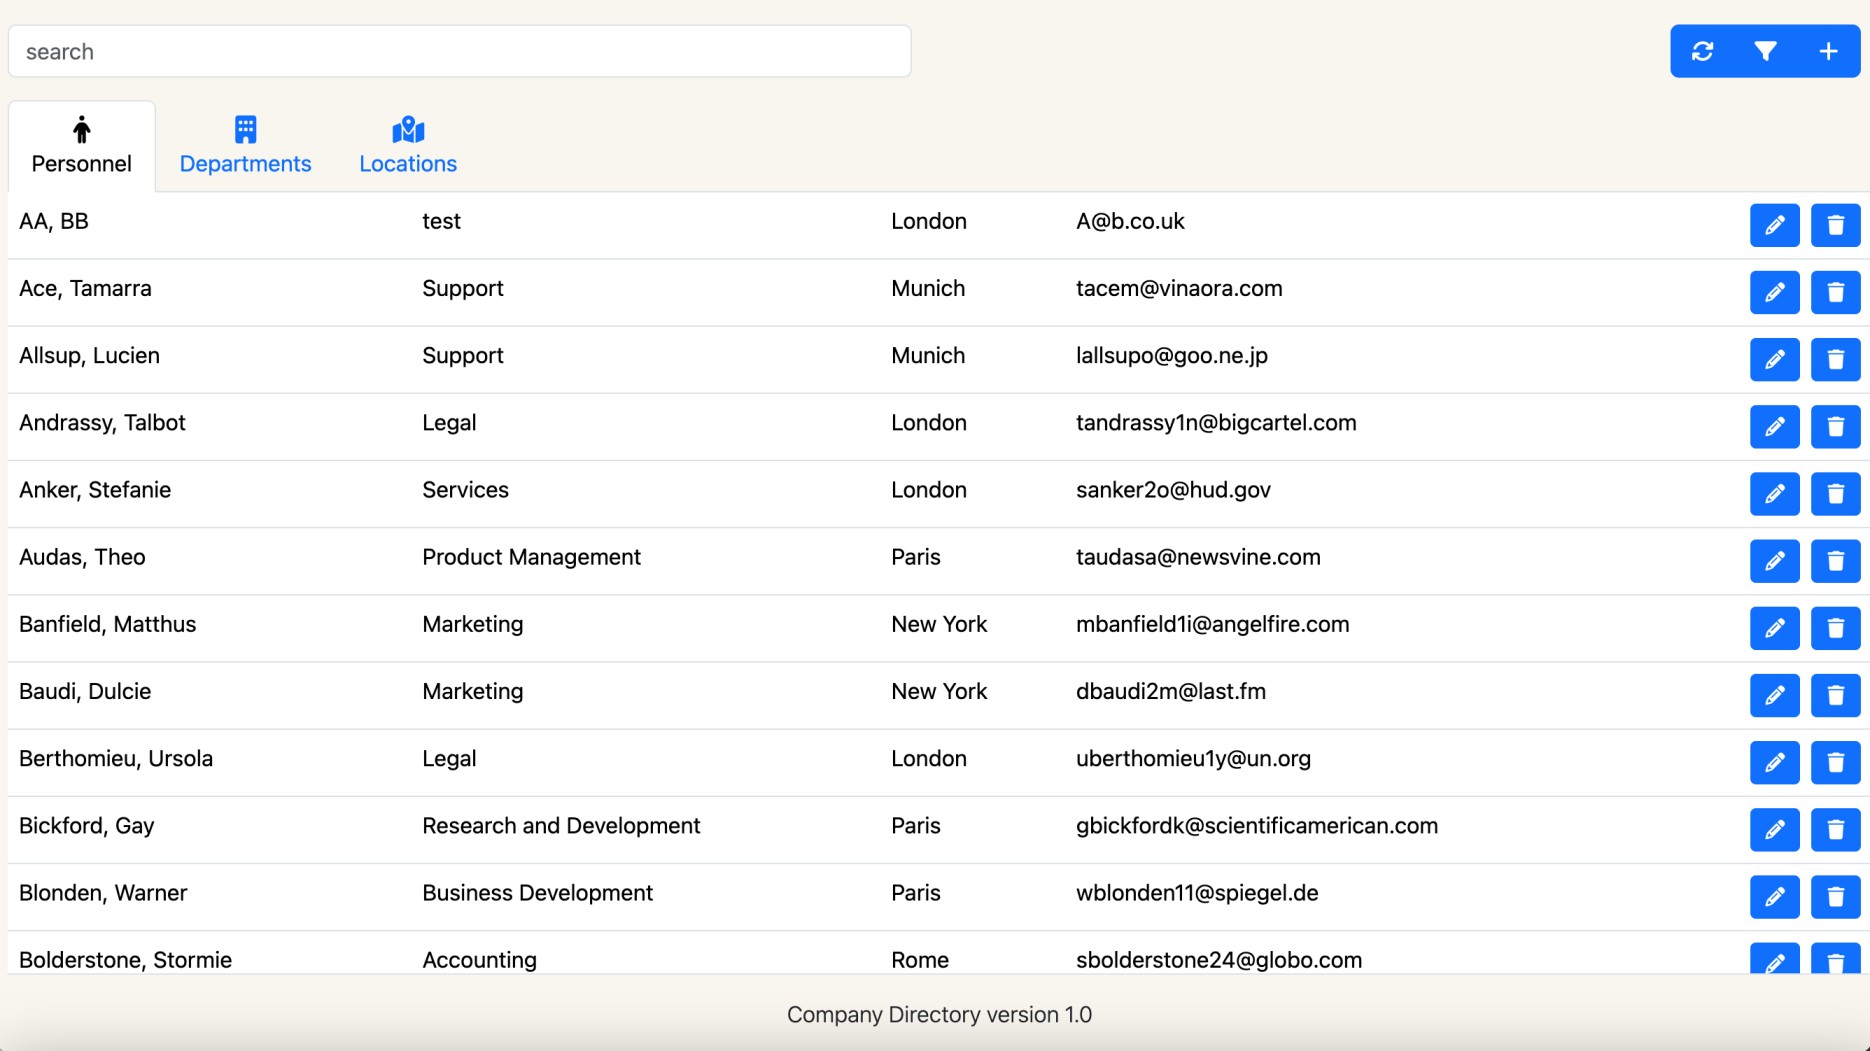Edit the Ace, Tamarra record
Image resolution: width=1870 pixels, height=1051 pixels.
1774,292
